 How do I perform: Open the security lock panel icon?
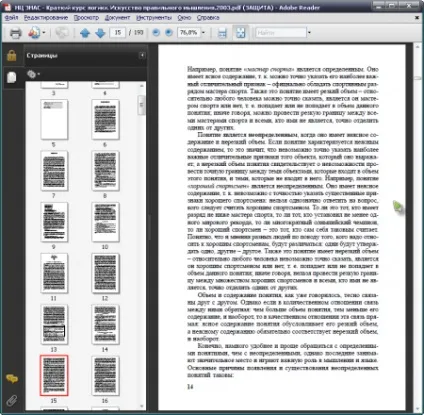click(11, 56)
